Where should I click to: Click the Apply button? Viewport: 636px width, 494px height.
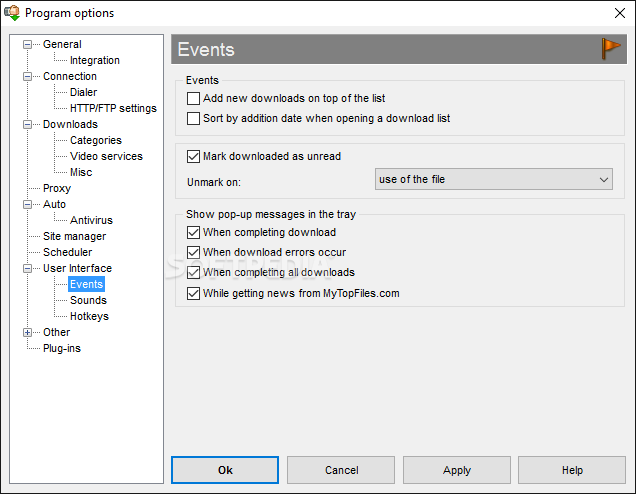[457, 470]
